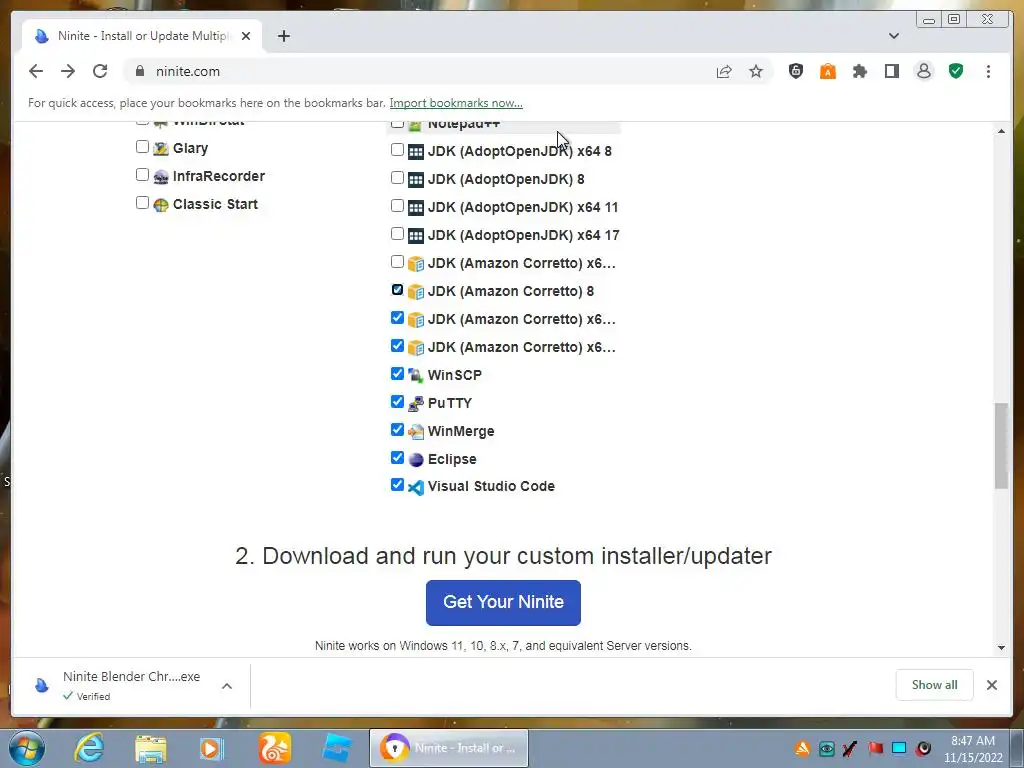Go back to the previous page
1024x768 pixels.
coord(36,71)
